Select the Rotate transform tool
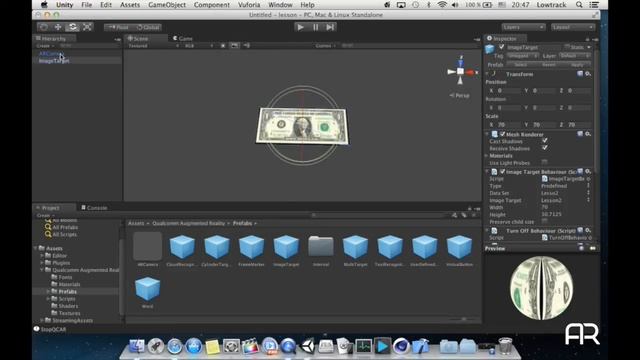 point(72,27)
